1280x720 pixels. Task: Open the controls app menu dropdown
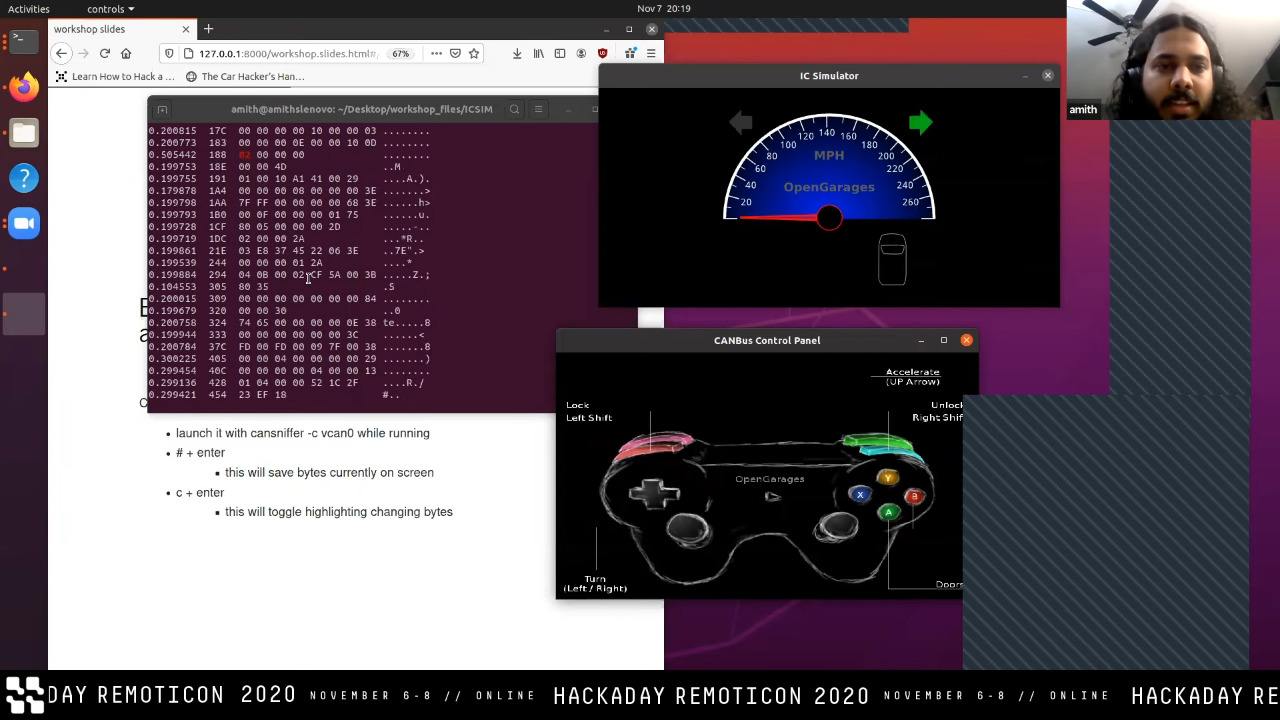pos(110,9)
